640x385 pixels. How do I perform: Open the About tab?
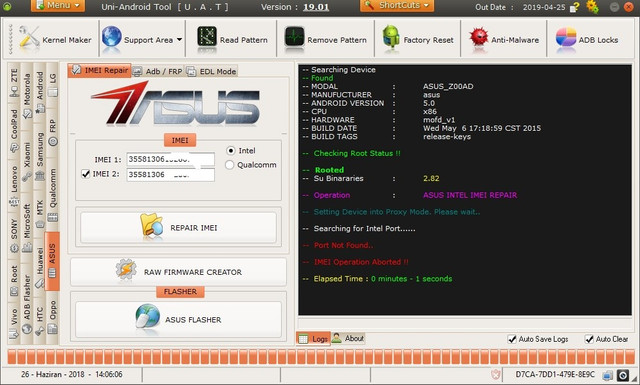[348, 338]
